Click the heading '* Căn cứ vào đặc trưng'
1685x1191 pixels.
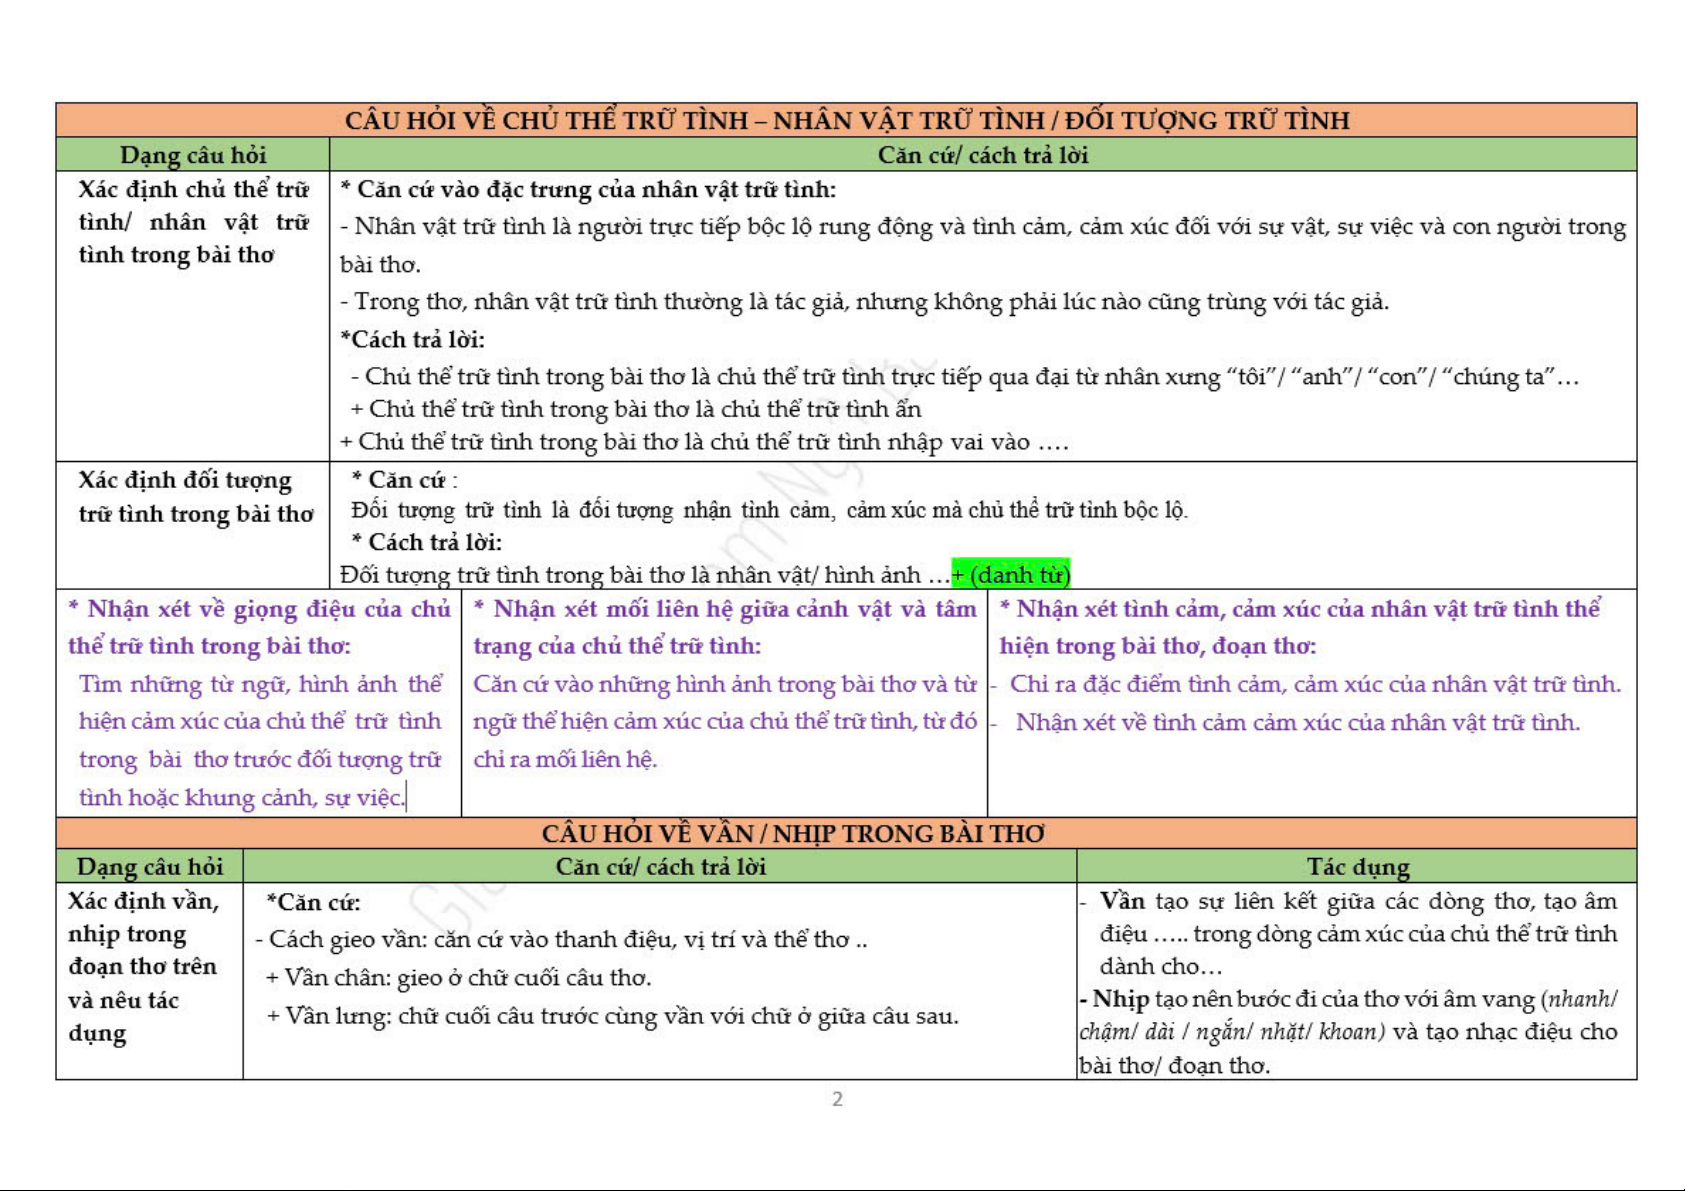587,190
